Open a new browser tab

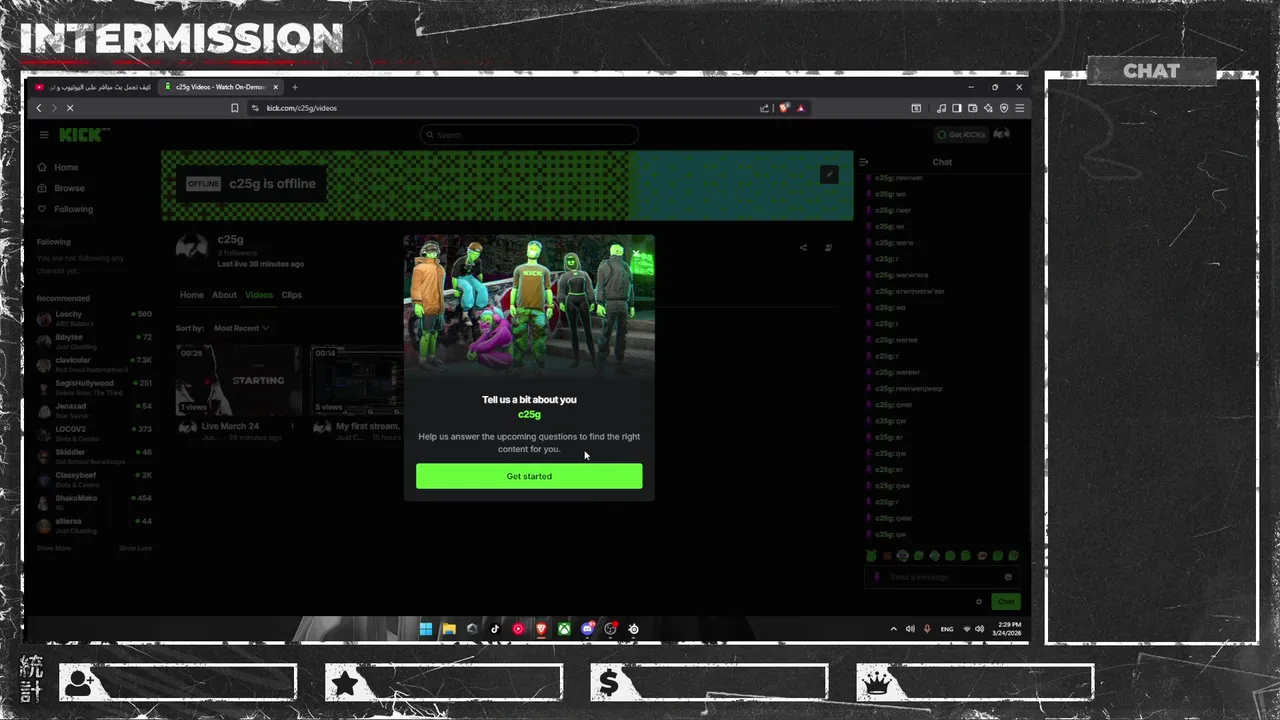[294, 87]
